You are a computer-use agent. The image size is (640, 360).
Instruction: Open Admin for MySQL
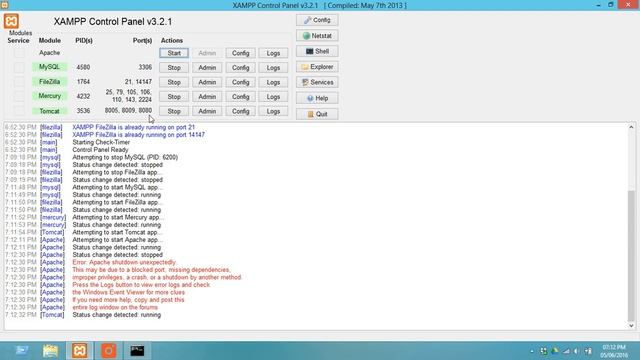point(207,68)
